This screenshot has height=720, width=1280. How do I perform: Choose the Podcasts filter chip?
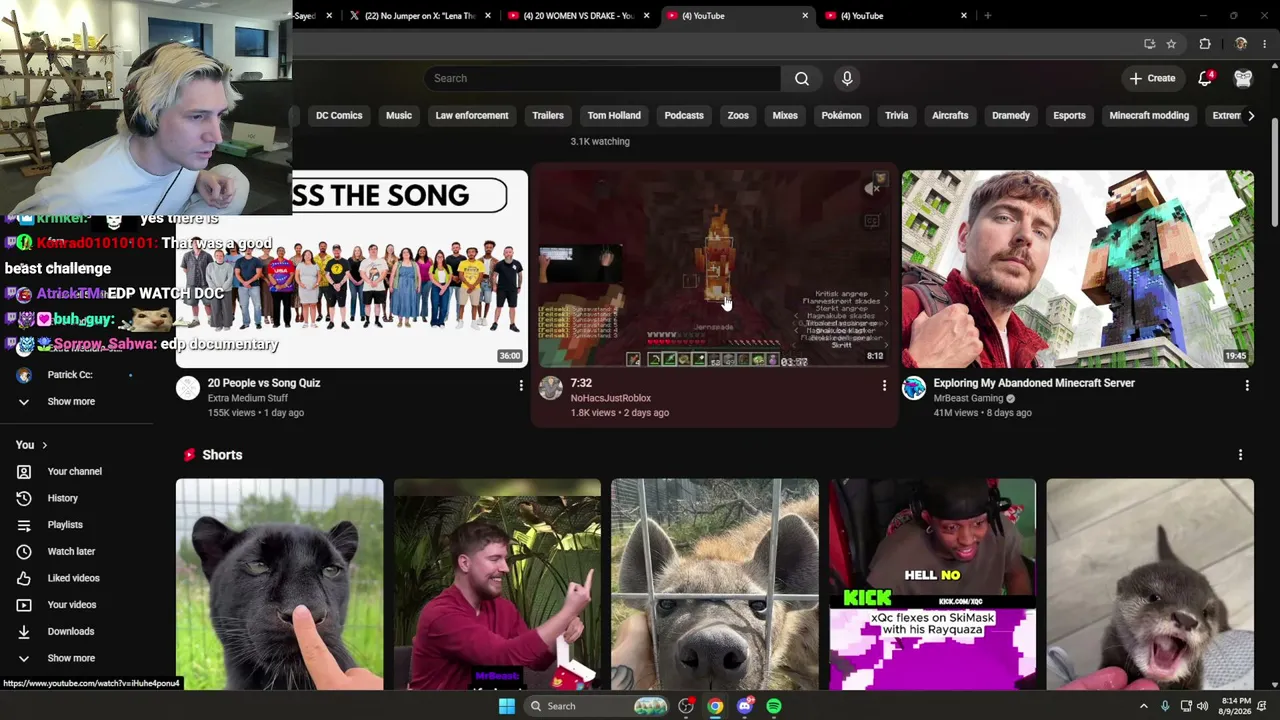(684, 115)
